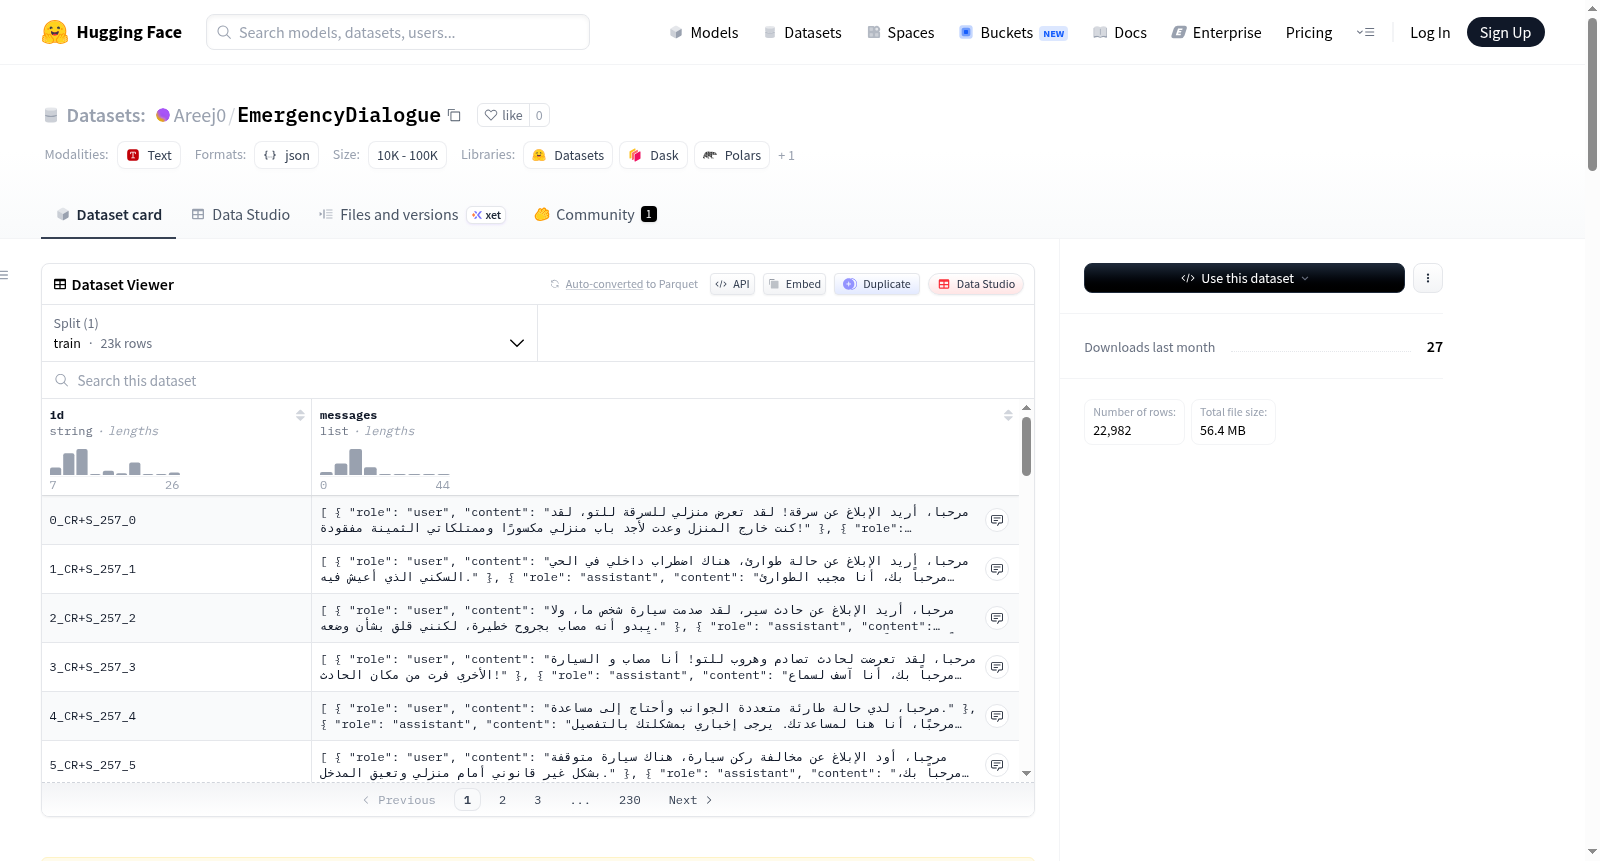Viewport: 1600px width, 861px height.
Task: Open Docs in top navigation
Action: (x=1120, y=32)
